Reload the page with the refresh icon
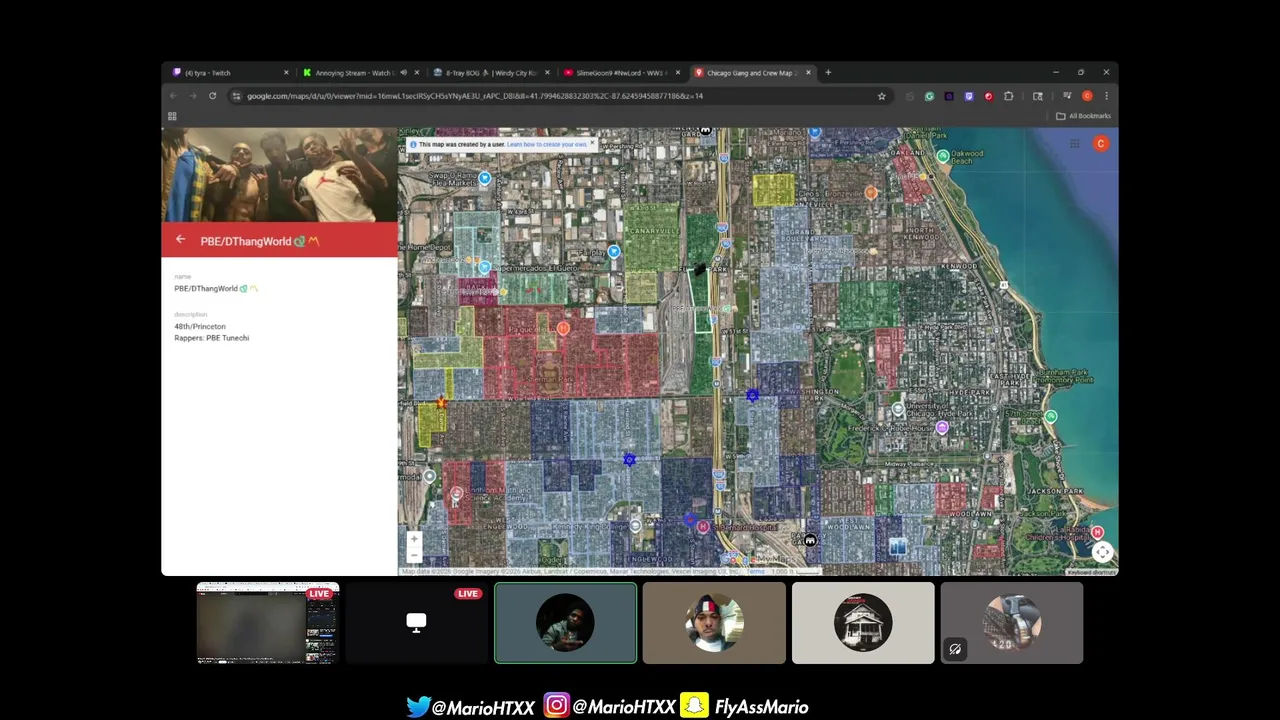 click(212, 96)
